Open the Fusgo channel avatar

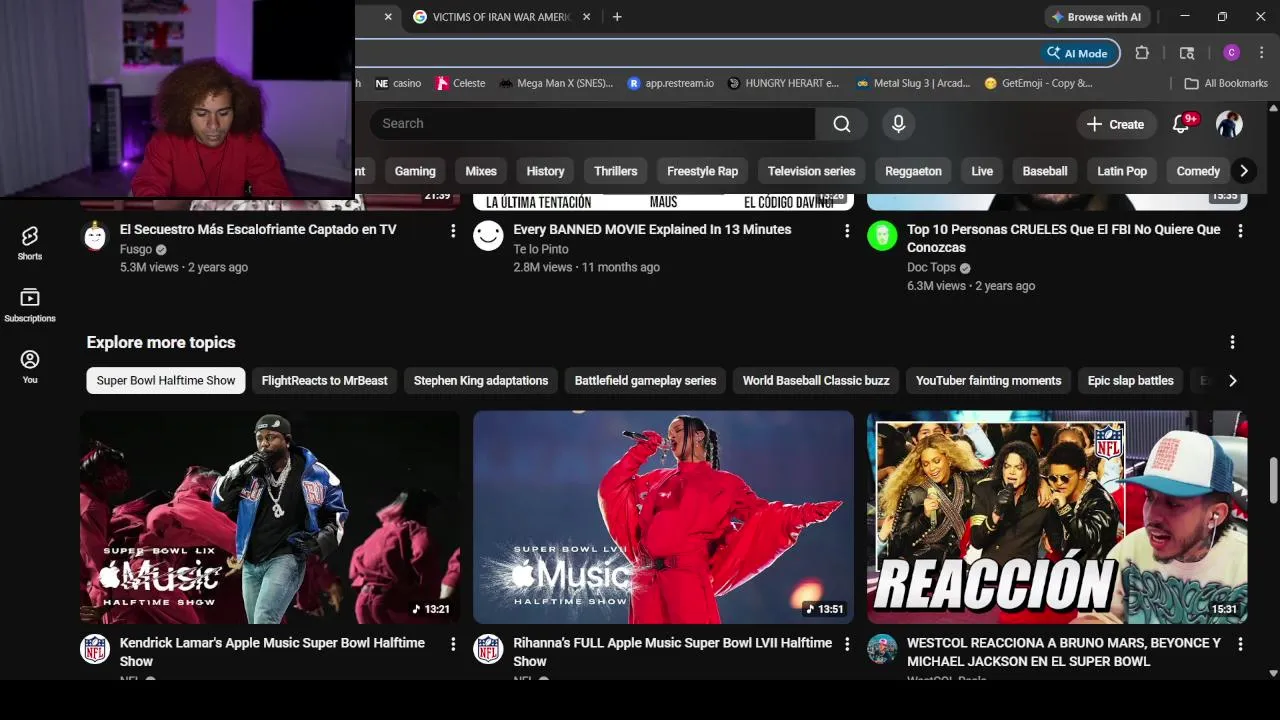click(95, 236)
